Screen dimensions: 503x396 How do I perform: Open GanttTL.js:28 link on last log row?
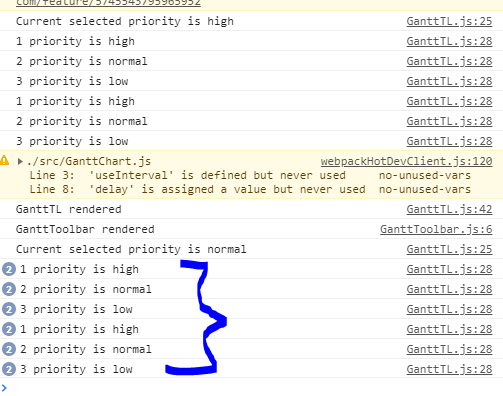(449, 369)
